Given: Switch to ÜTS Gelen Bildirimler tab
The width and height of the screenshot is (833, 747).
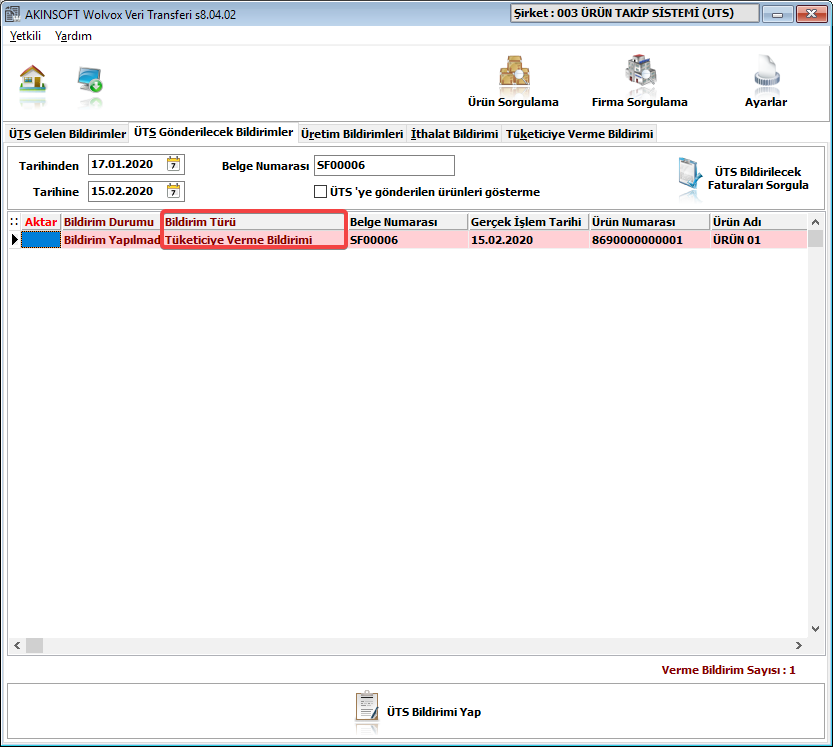Looking at the screenshot, I should pyautogui.click(x=67, y=134).
